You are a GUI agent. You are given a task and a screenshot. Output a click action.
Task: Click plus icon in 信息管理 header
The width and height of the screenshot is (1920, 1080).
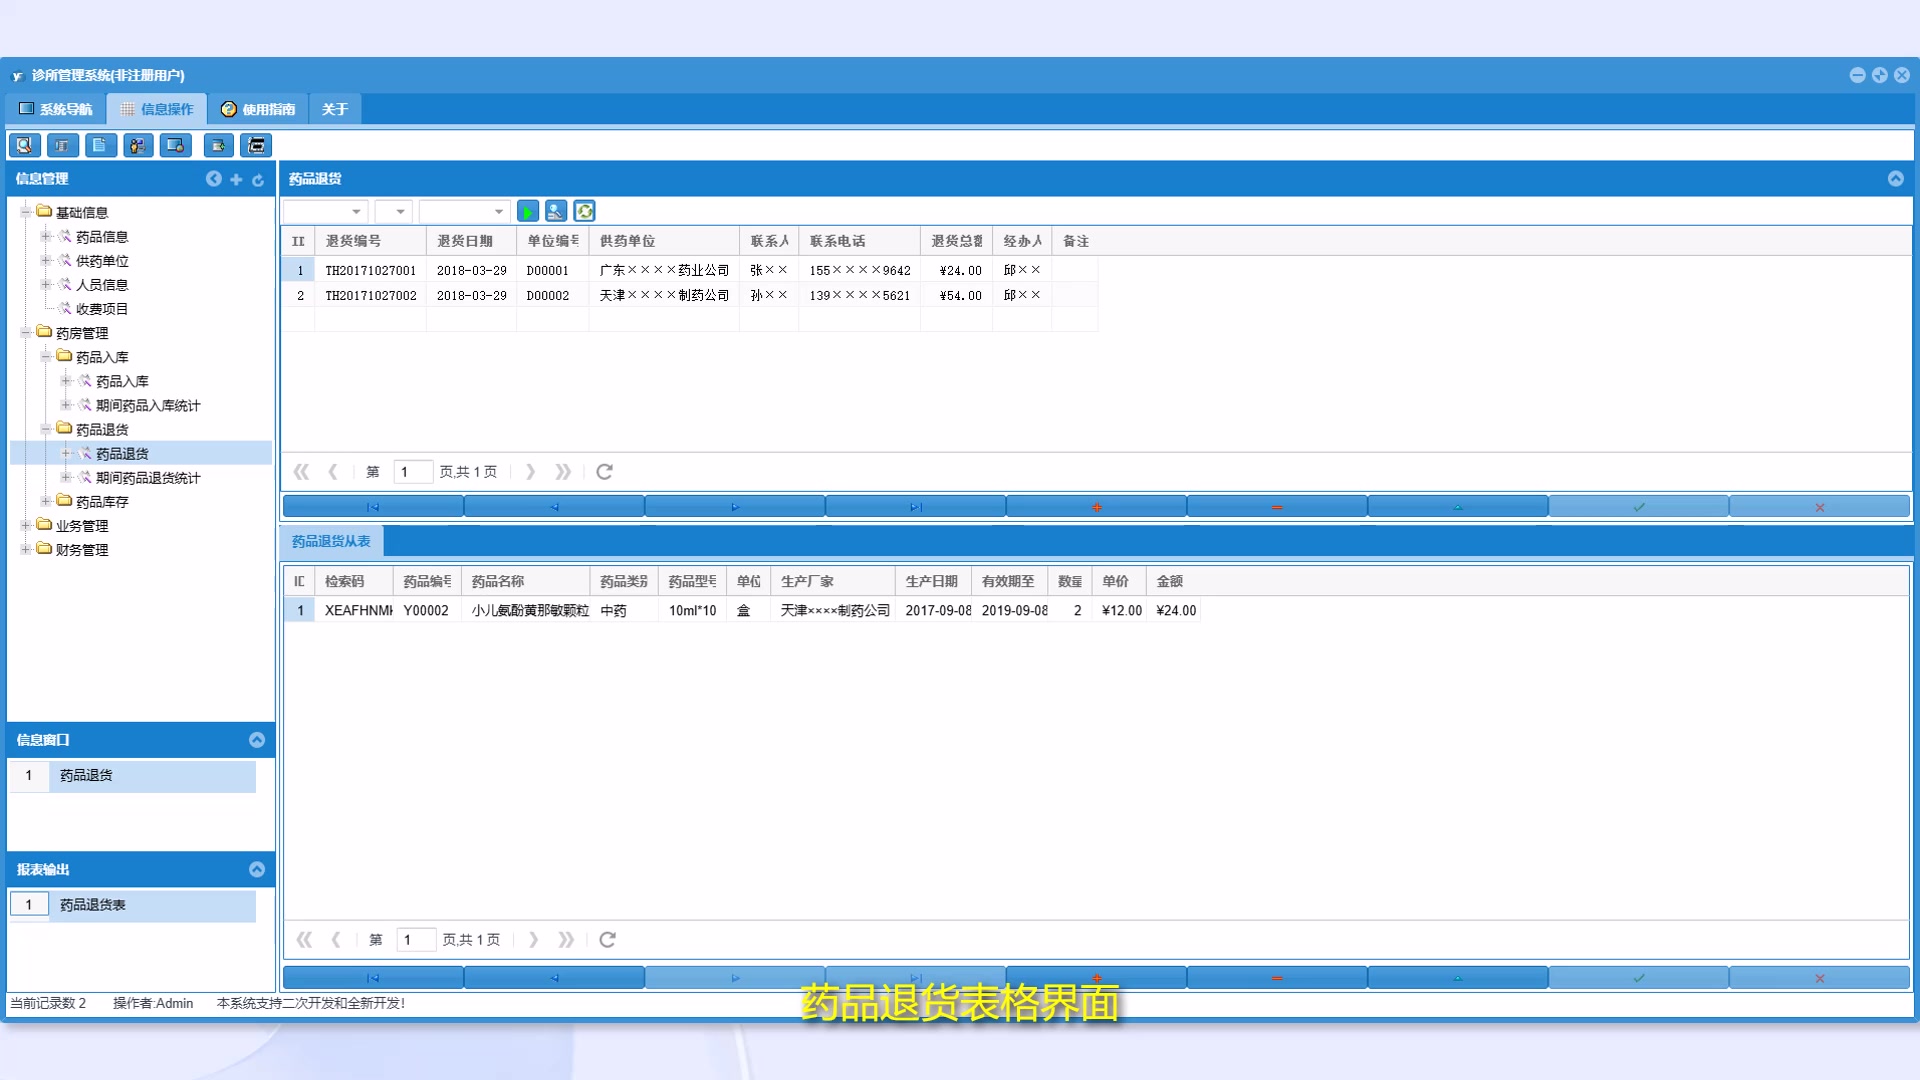click(x=236, y=180)
